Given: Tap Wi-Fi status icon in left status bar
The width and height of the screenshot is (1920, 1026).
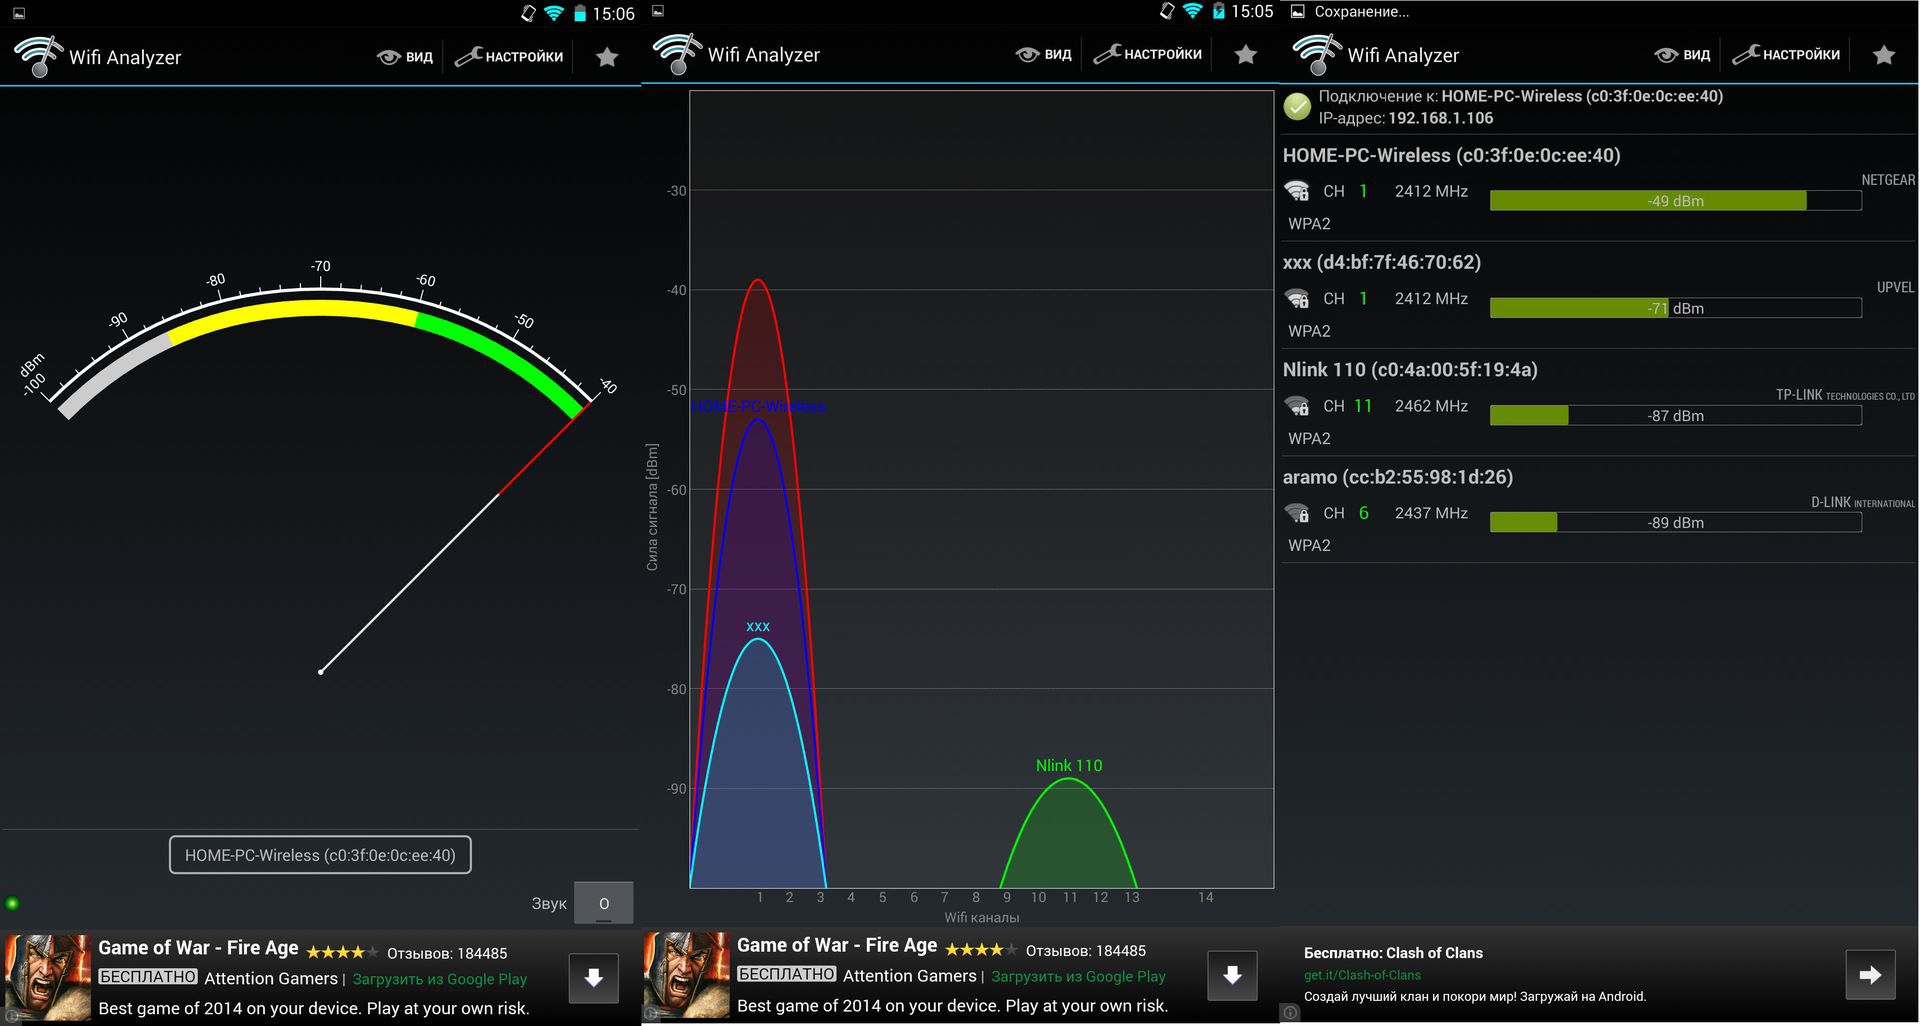Looking at the screenshot, I should click(554, 13).
